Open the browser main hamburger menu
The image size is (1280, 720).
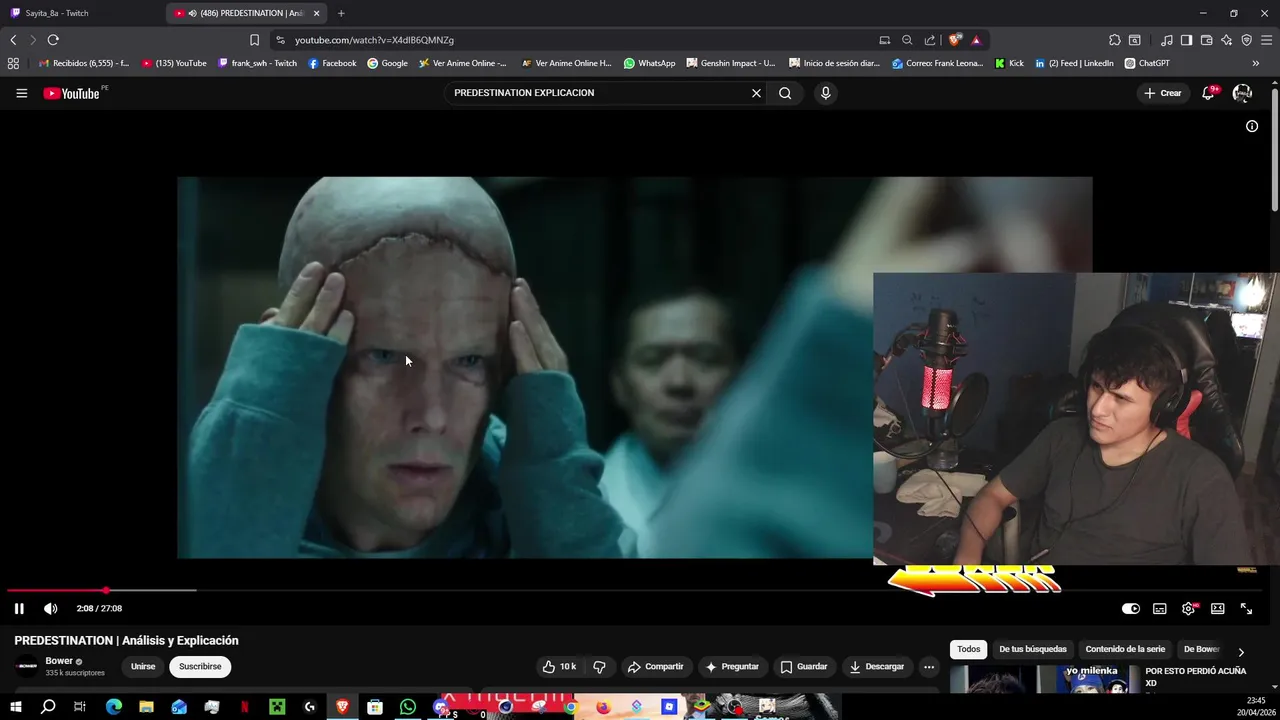coord(1267,40)
